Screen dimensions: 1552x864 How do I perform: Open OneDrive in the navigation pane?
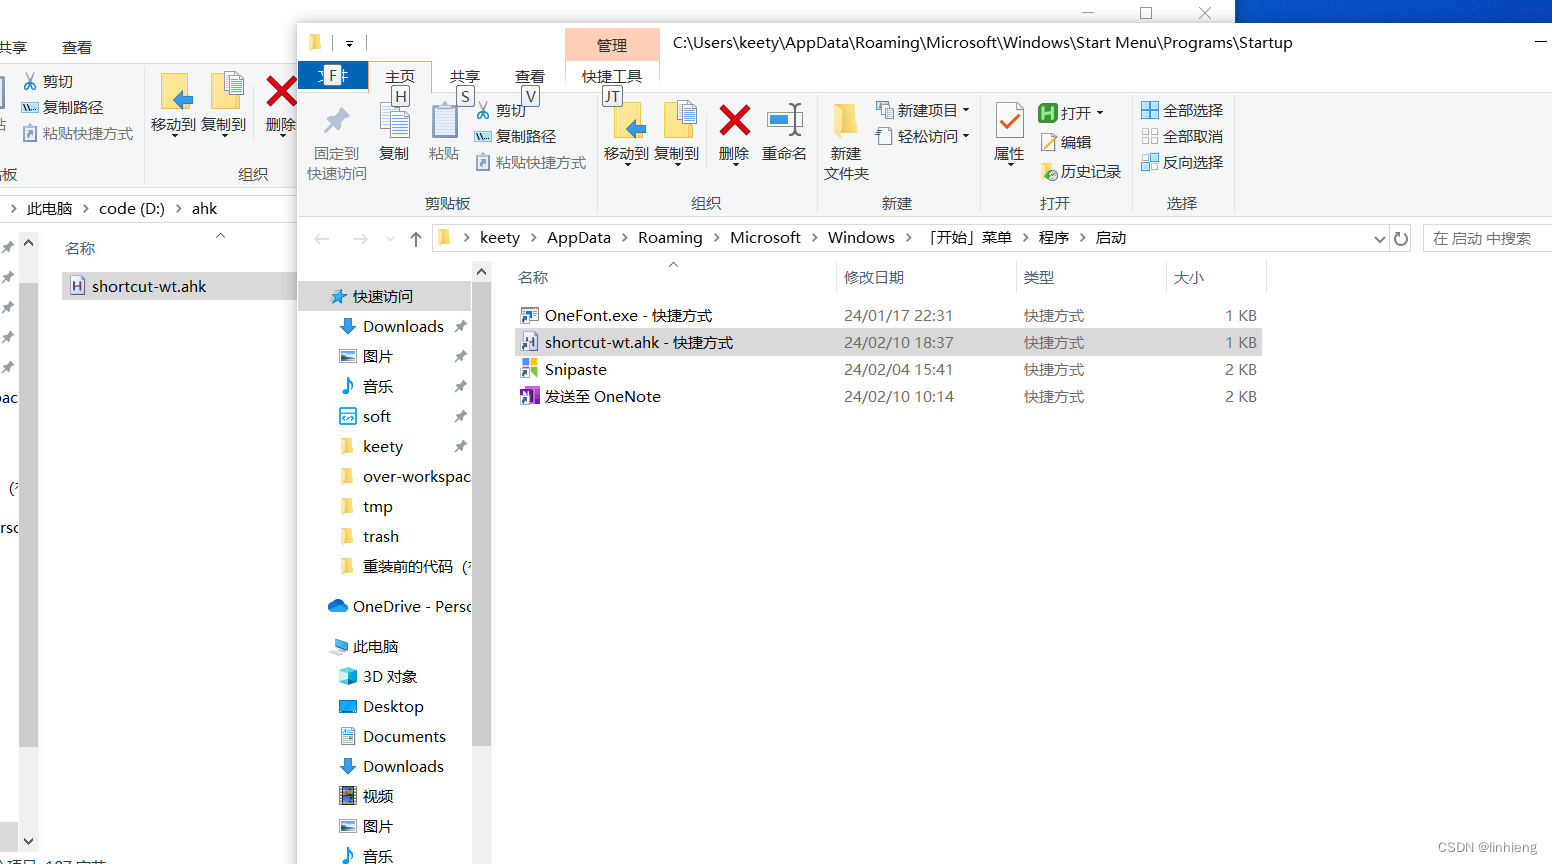400,606
